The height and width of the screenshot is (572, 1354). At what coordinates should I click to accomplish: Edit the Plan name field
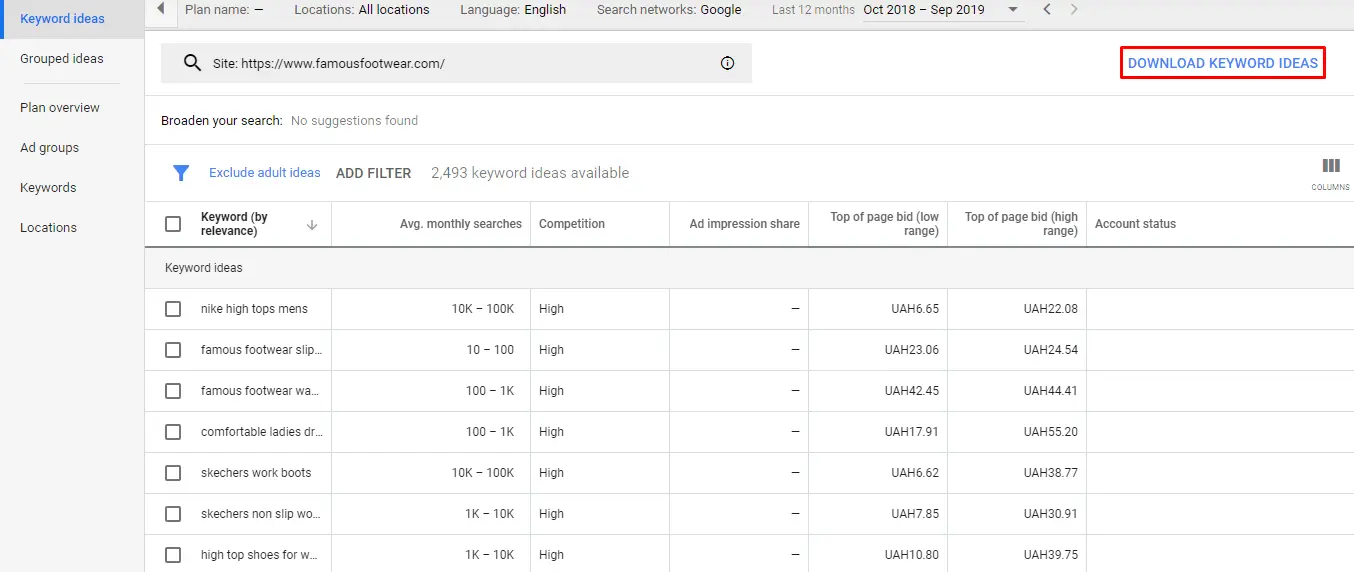pos(225,10)
